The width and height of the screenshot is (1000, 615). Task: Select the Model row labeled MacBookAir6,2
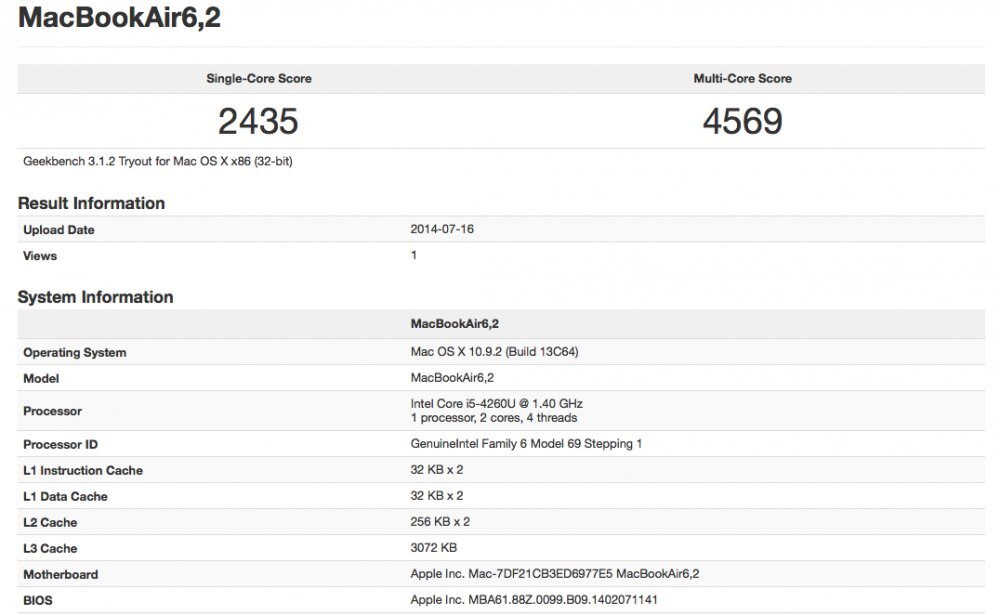[42, 378]
